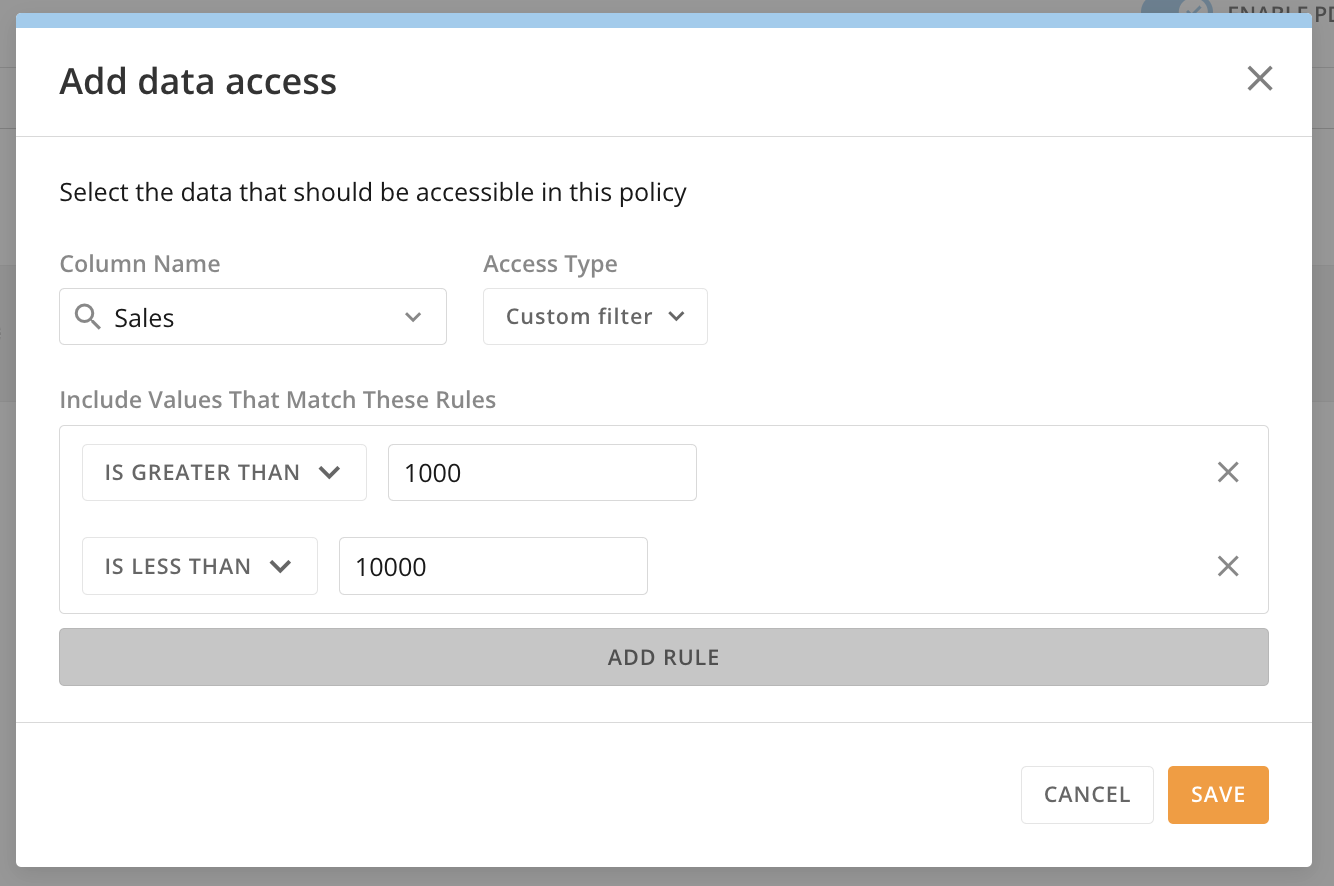Image resolution: width=1334 pixels, height=886 pixels.
Task: Cancel the data access changes
Action: pos(1087,794)
